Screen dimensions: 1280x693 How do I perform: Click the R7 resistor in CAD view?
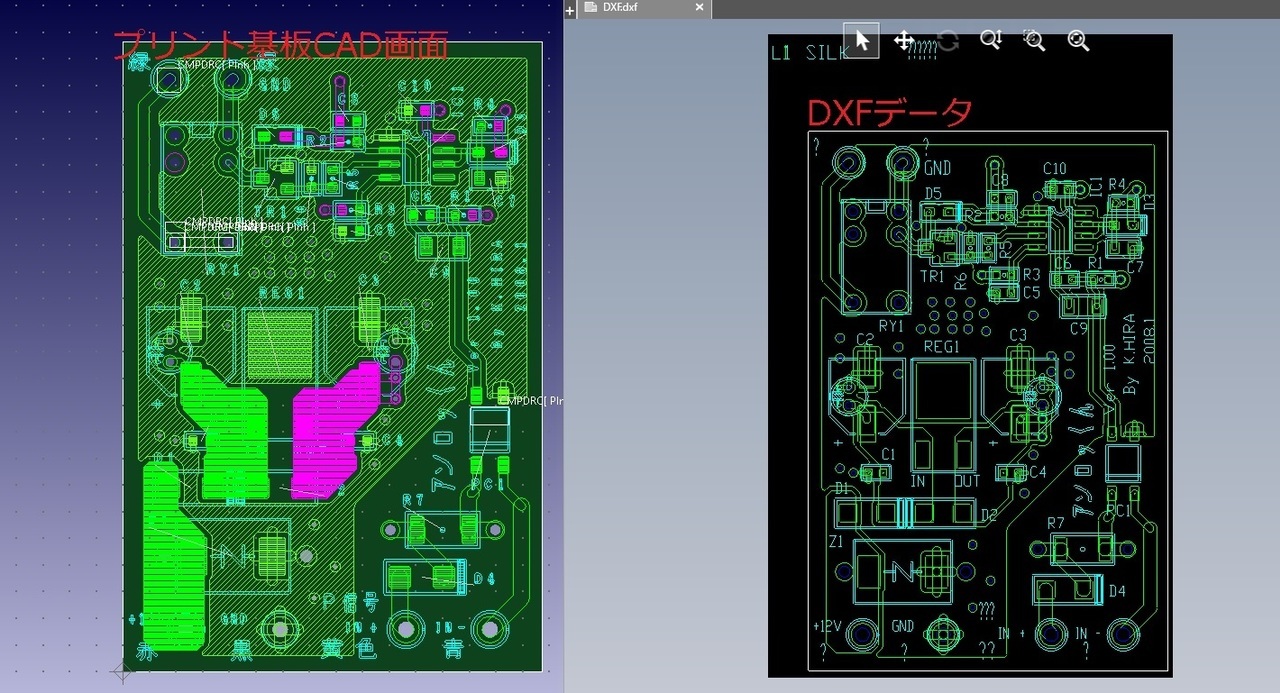pyautogui.click(x=442, y=528)
